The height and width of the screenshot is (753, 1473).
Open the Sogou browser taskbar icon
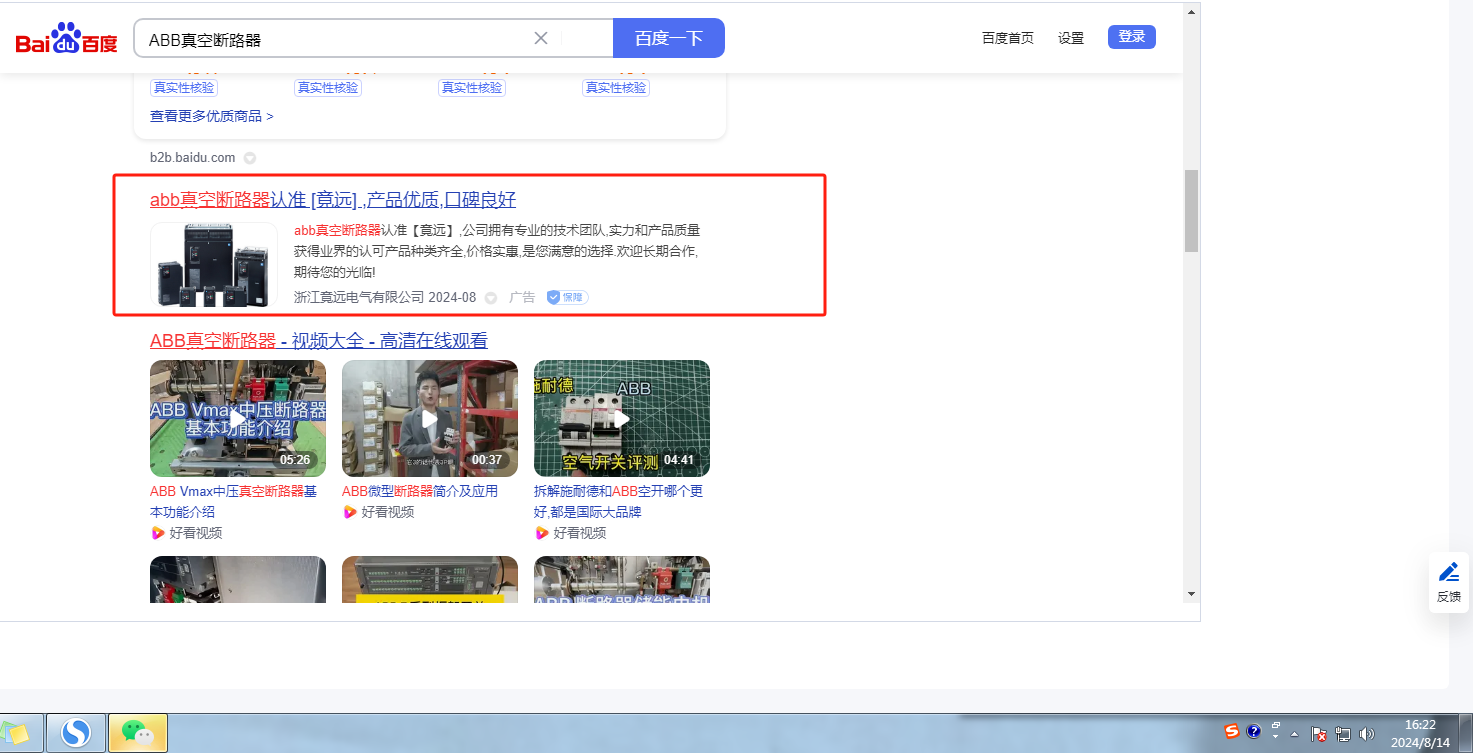[x=75, y=735]
